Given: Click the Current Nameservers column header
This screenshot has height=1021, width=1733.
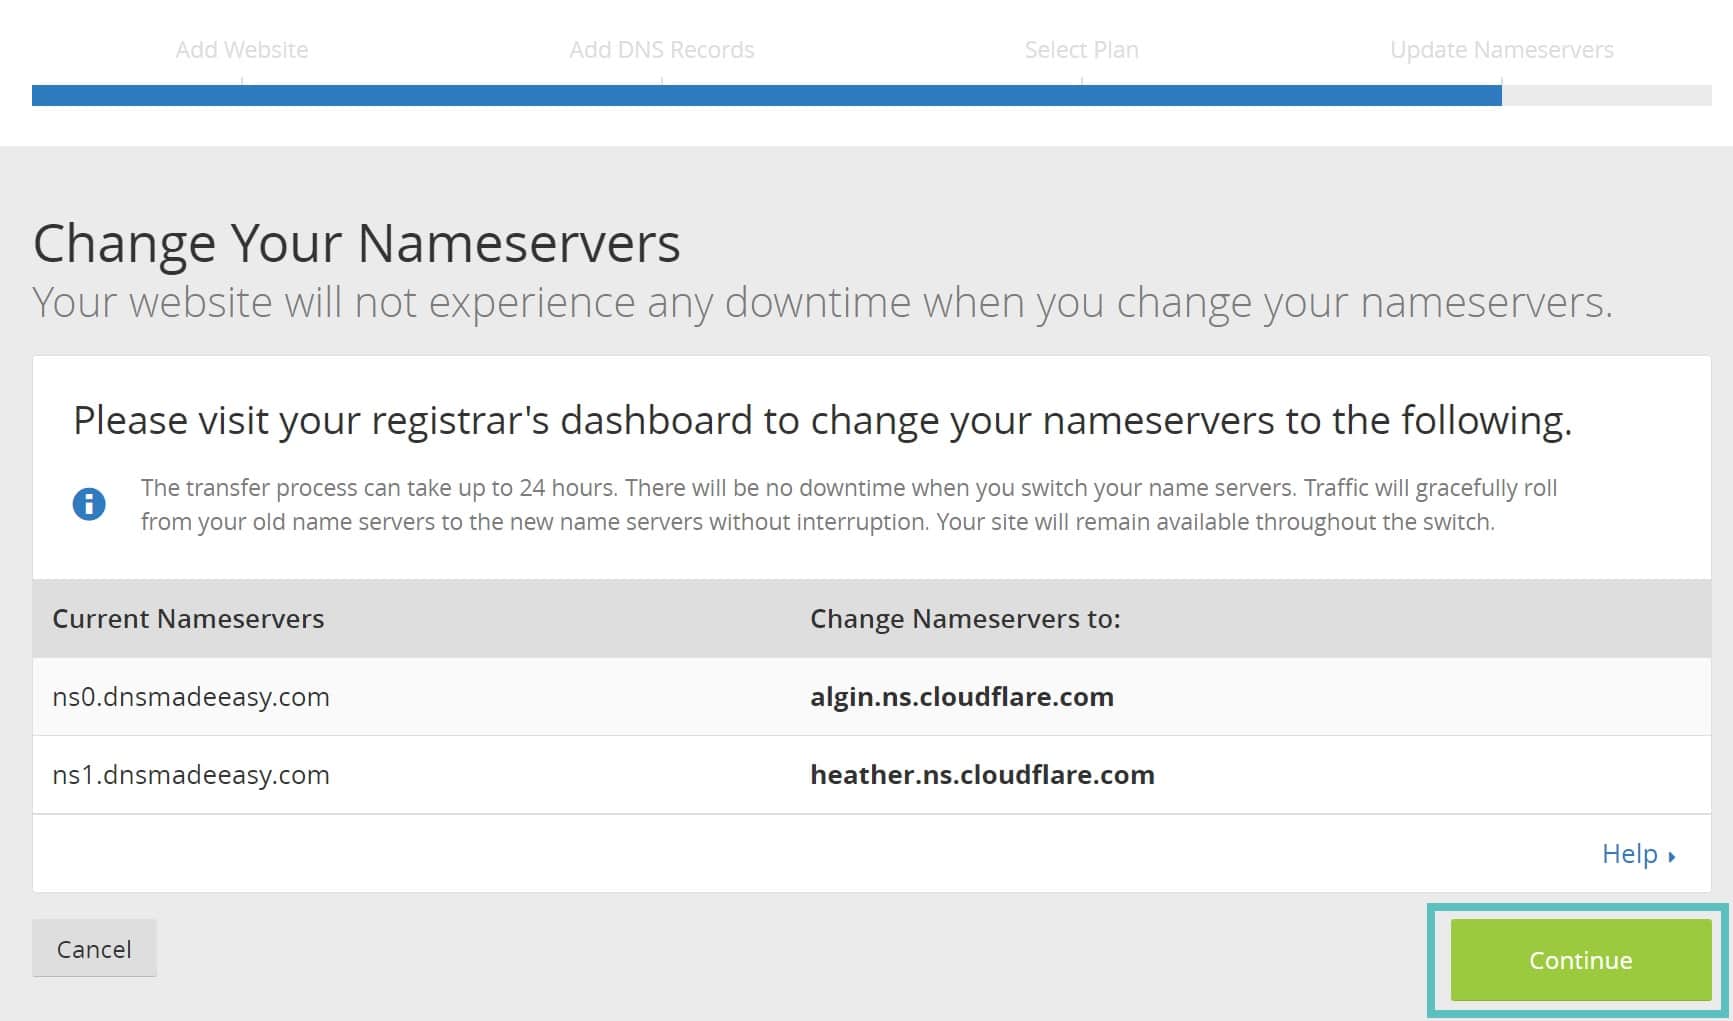Looking at the screenshot, I should (188, 618).
